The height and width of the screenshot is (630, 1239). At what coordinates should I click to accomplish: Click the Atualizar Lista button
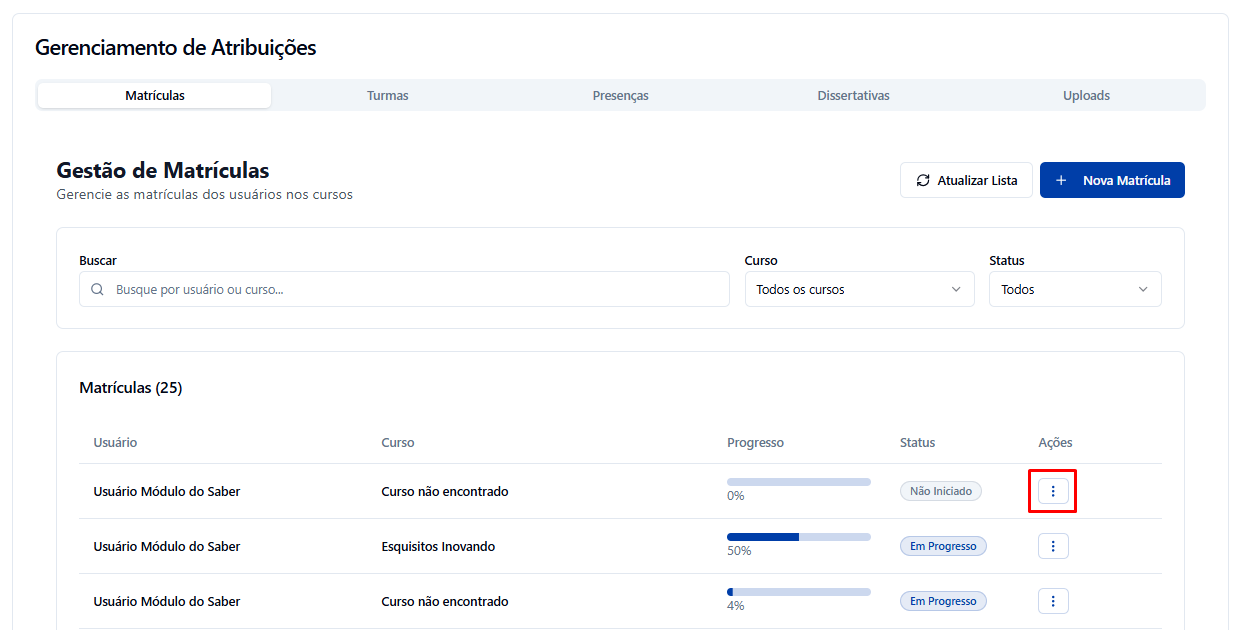click(966, 181)
